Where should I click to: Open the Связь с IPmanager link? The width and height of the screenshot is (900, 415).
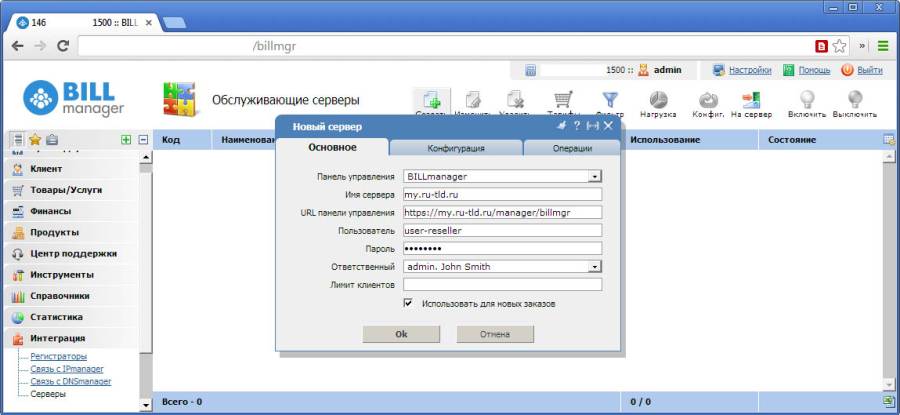pos(67,369)
